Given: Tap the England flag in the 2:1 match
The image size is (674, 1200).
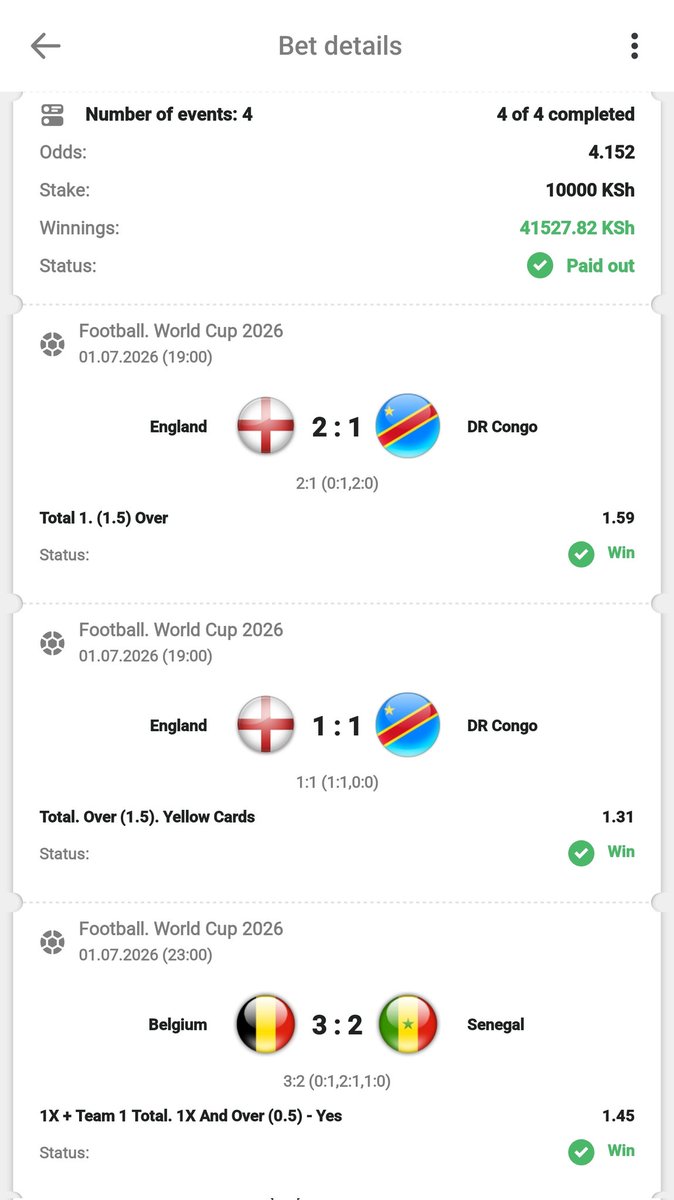Looking at the screenshot, I should click(x=266, y=426).
